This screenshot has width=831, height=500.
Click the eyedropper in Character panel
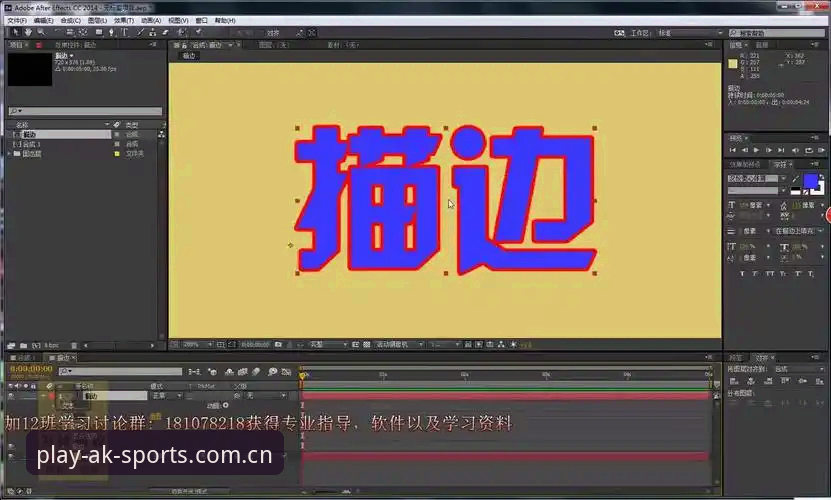pyautogui.click(x=796, y=179)
